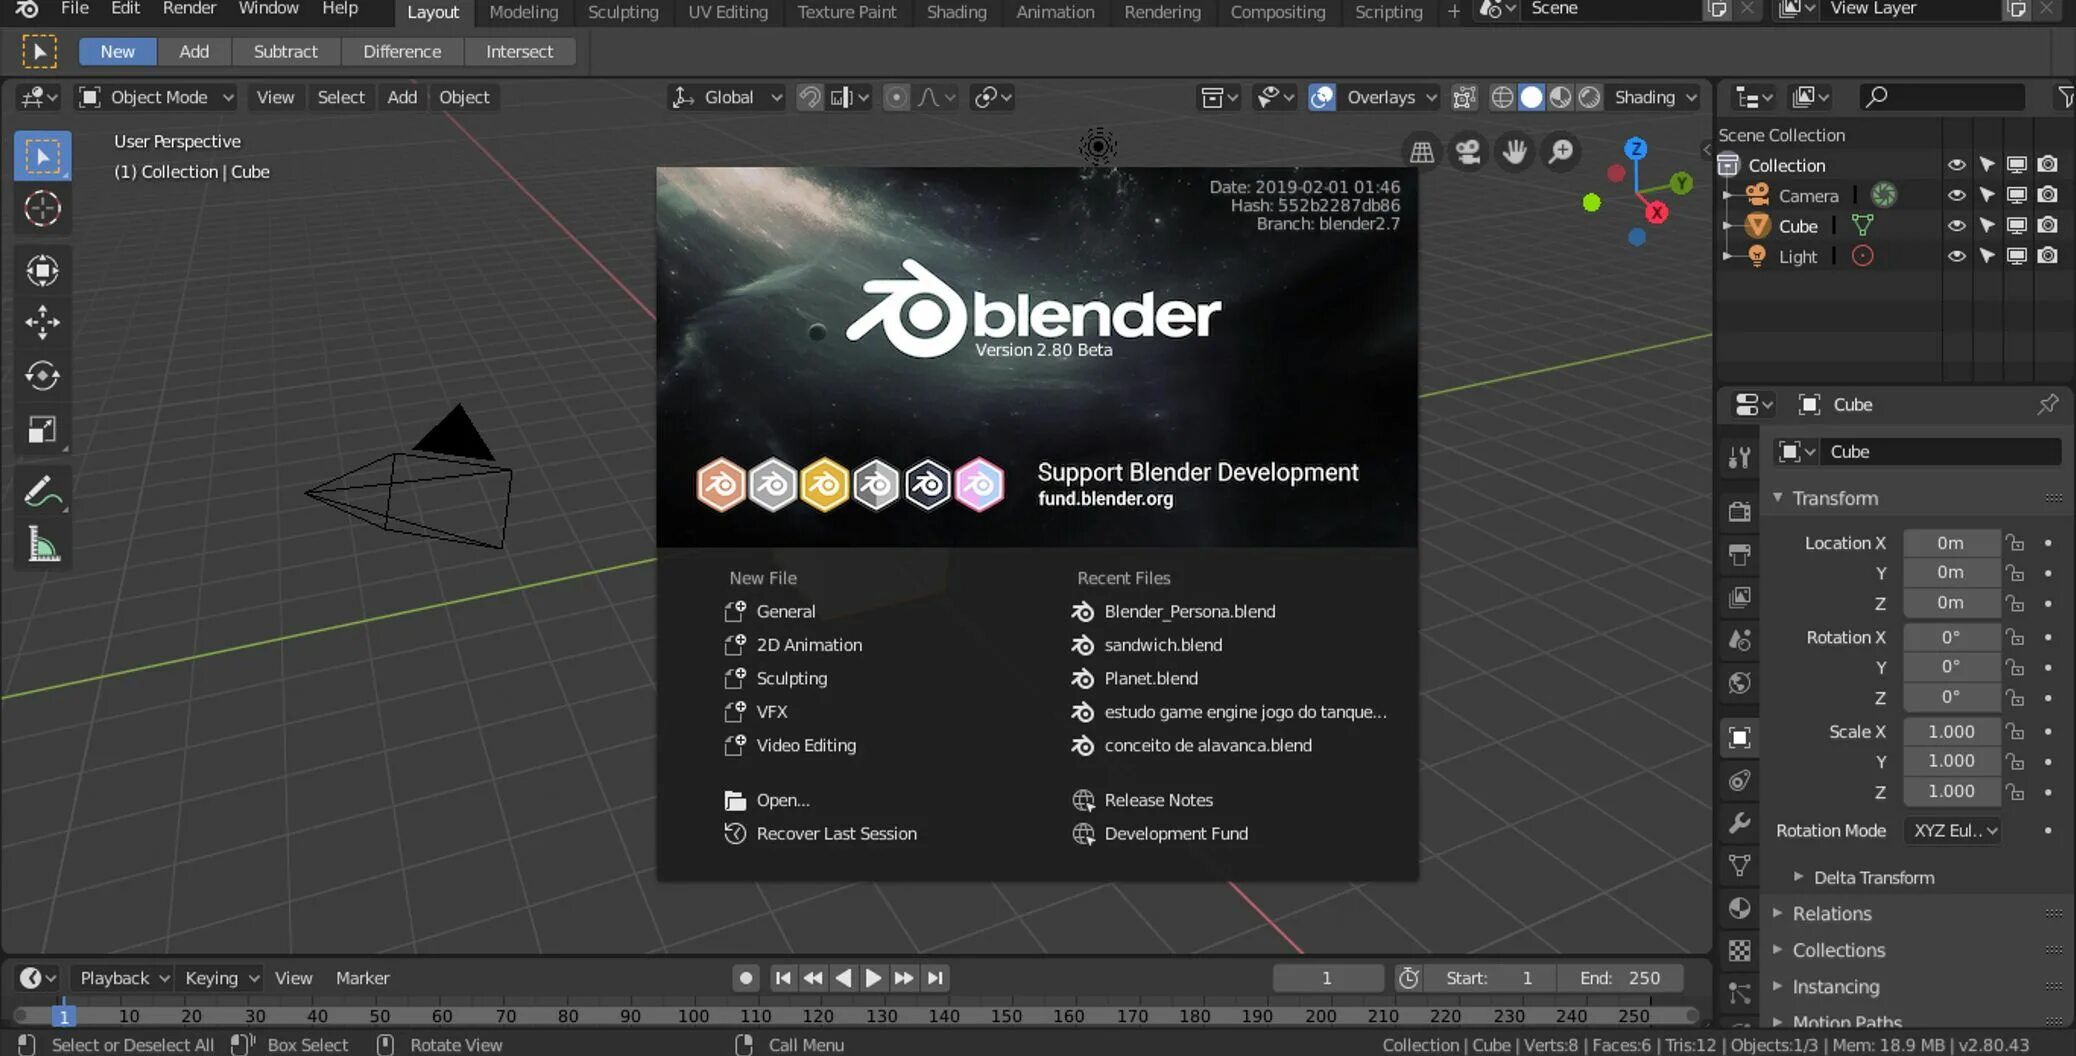Viewport: 2076px width, 1056px height.
Task: Click the Intersect selection mode button
Action: point(519,51)
